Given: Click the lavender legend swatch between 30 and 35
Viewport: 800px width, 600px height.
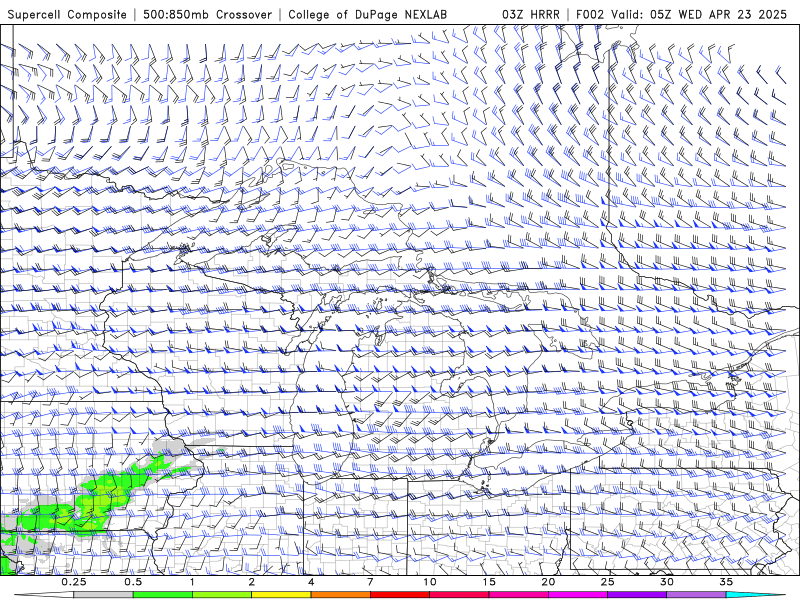Looking at the screenshot, I should point(696,595).
